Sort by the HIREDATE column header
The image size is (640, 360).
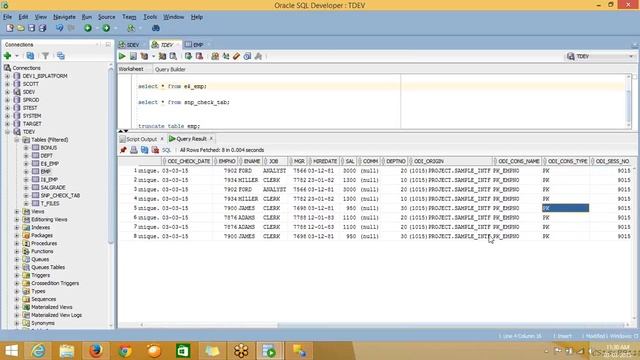[x=324, y=161]
